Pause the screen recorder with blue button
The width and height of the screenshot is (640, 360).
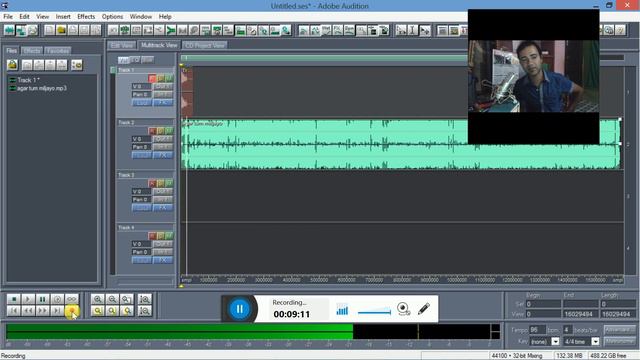(240, 309)
